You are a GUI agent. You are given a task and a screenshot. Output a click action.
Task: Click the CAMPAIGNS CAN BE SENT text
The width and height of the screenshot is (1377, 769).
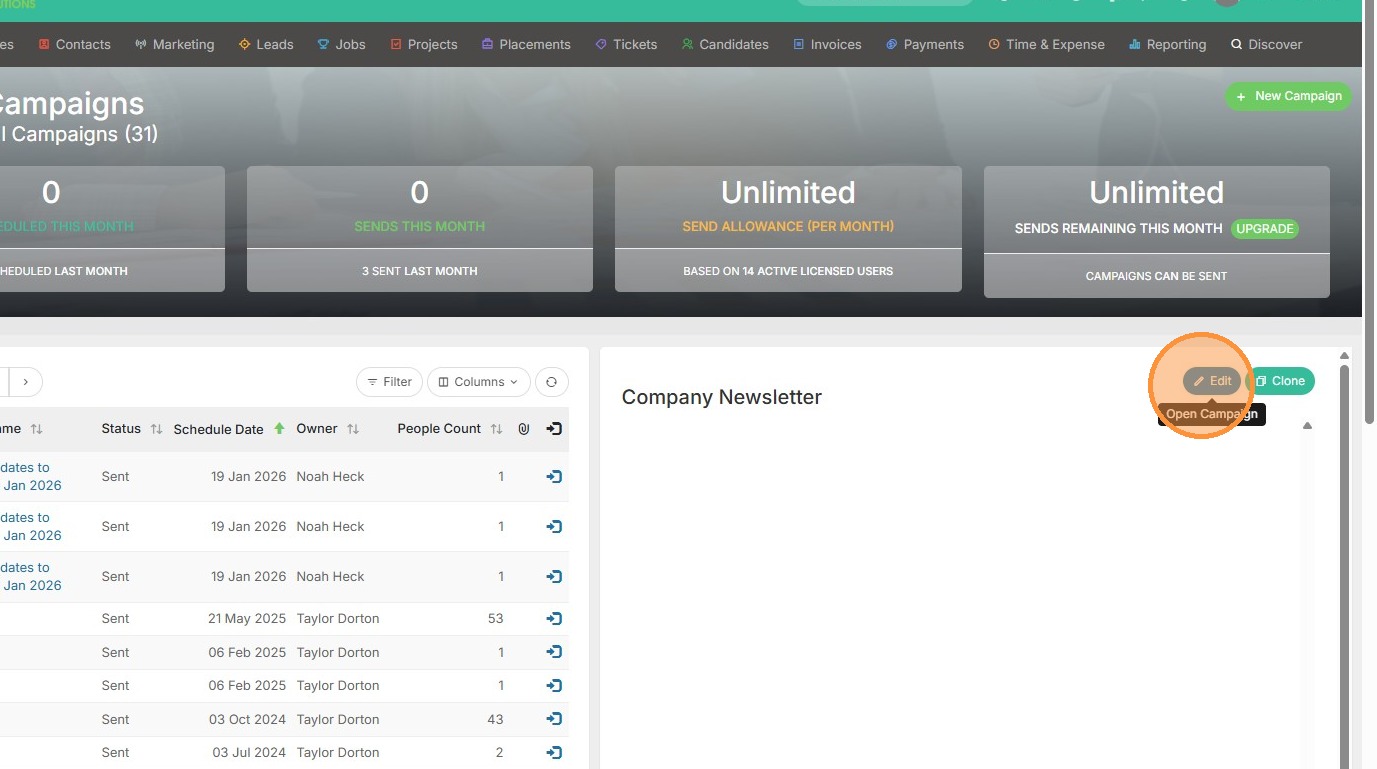1157,276
